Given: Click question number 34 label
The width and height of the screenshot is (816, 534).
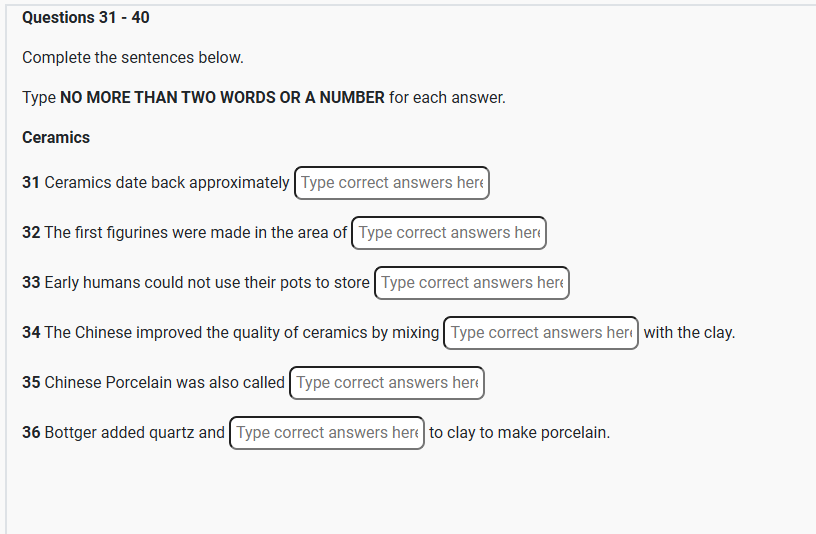Looking at the screenshot, I should coord(31,333).
